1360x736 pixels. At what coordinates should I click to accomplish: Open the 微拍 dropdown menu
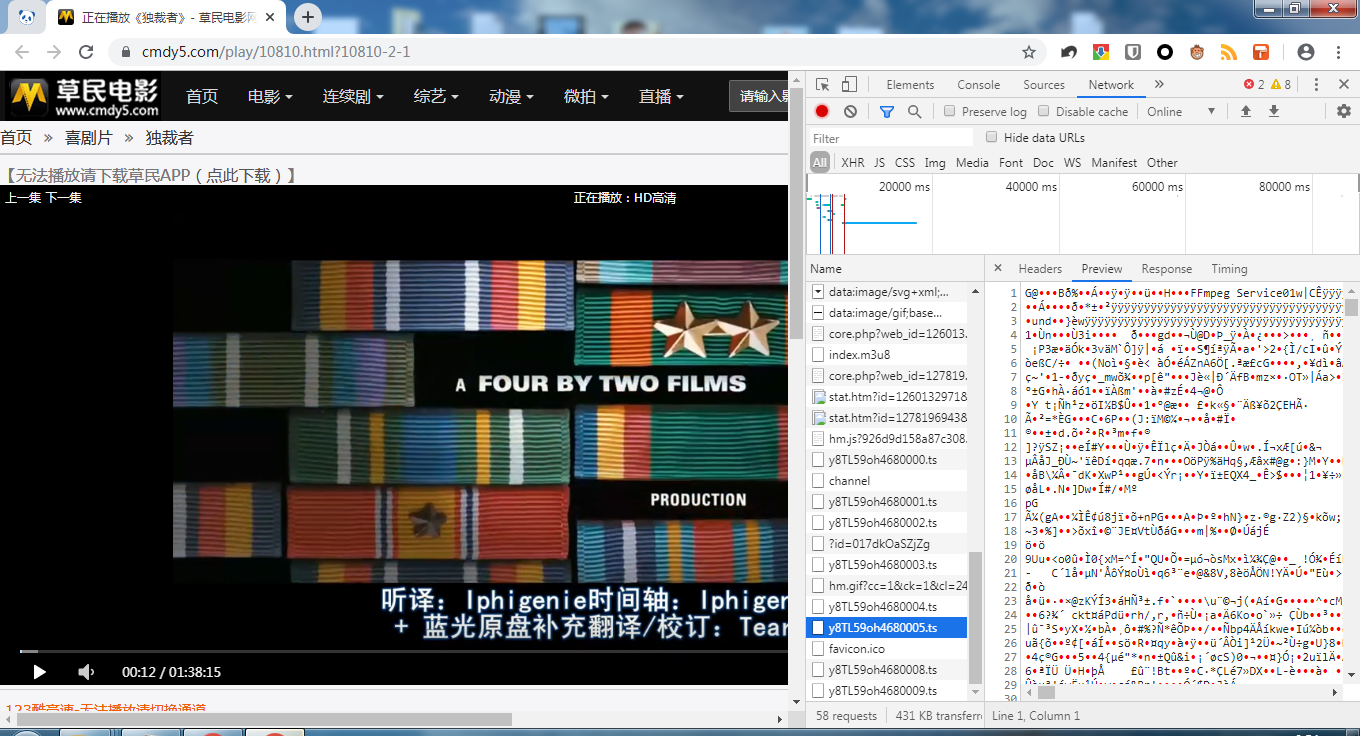point(586,97)
